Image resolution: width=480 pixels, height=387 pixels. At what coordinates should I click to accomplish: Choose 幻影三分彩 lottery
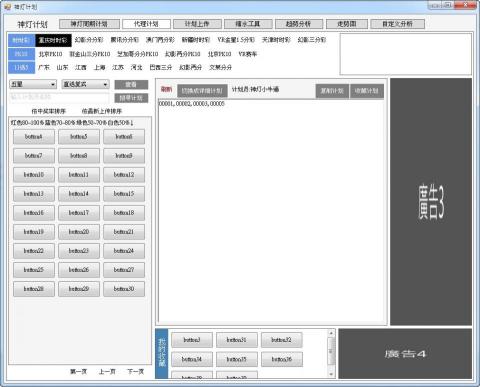pos(312,40)
